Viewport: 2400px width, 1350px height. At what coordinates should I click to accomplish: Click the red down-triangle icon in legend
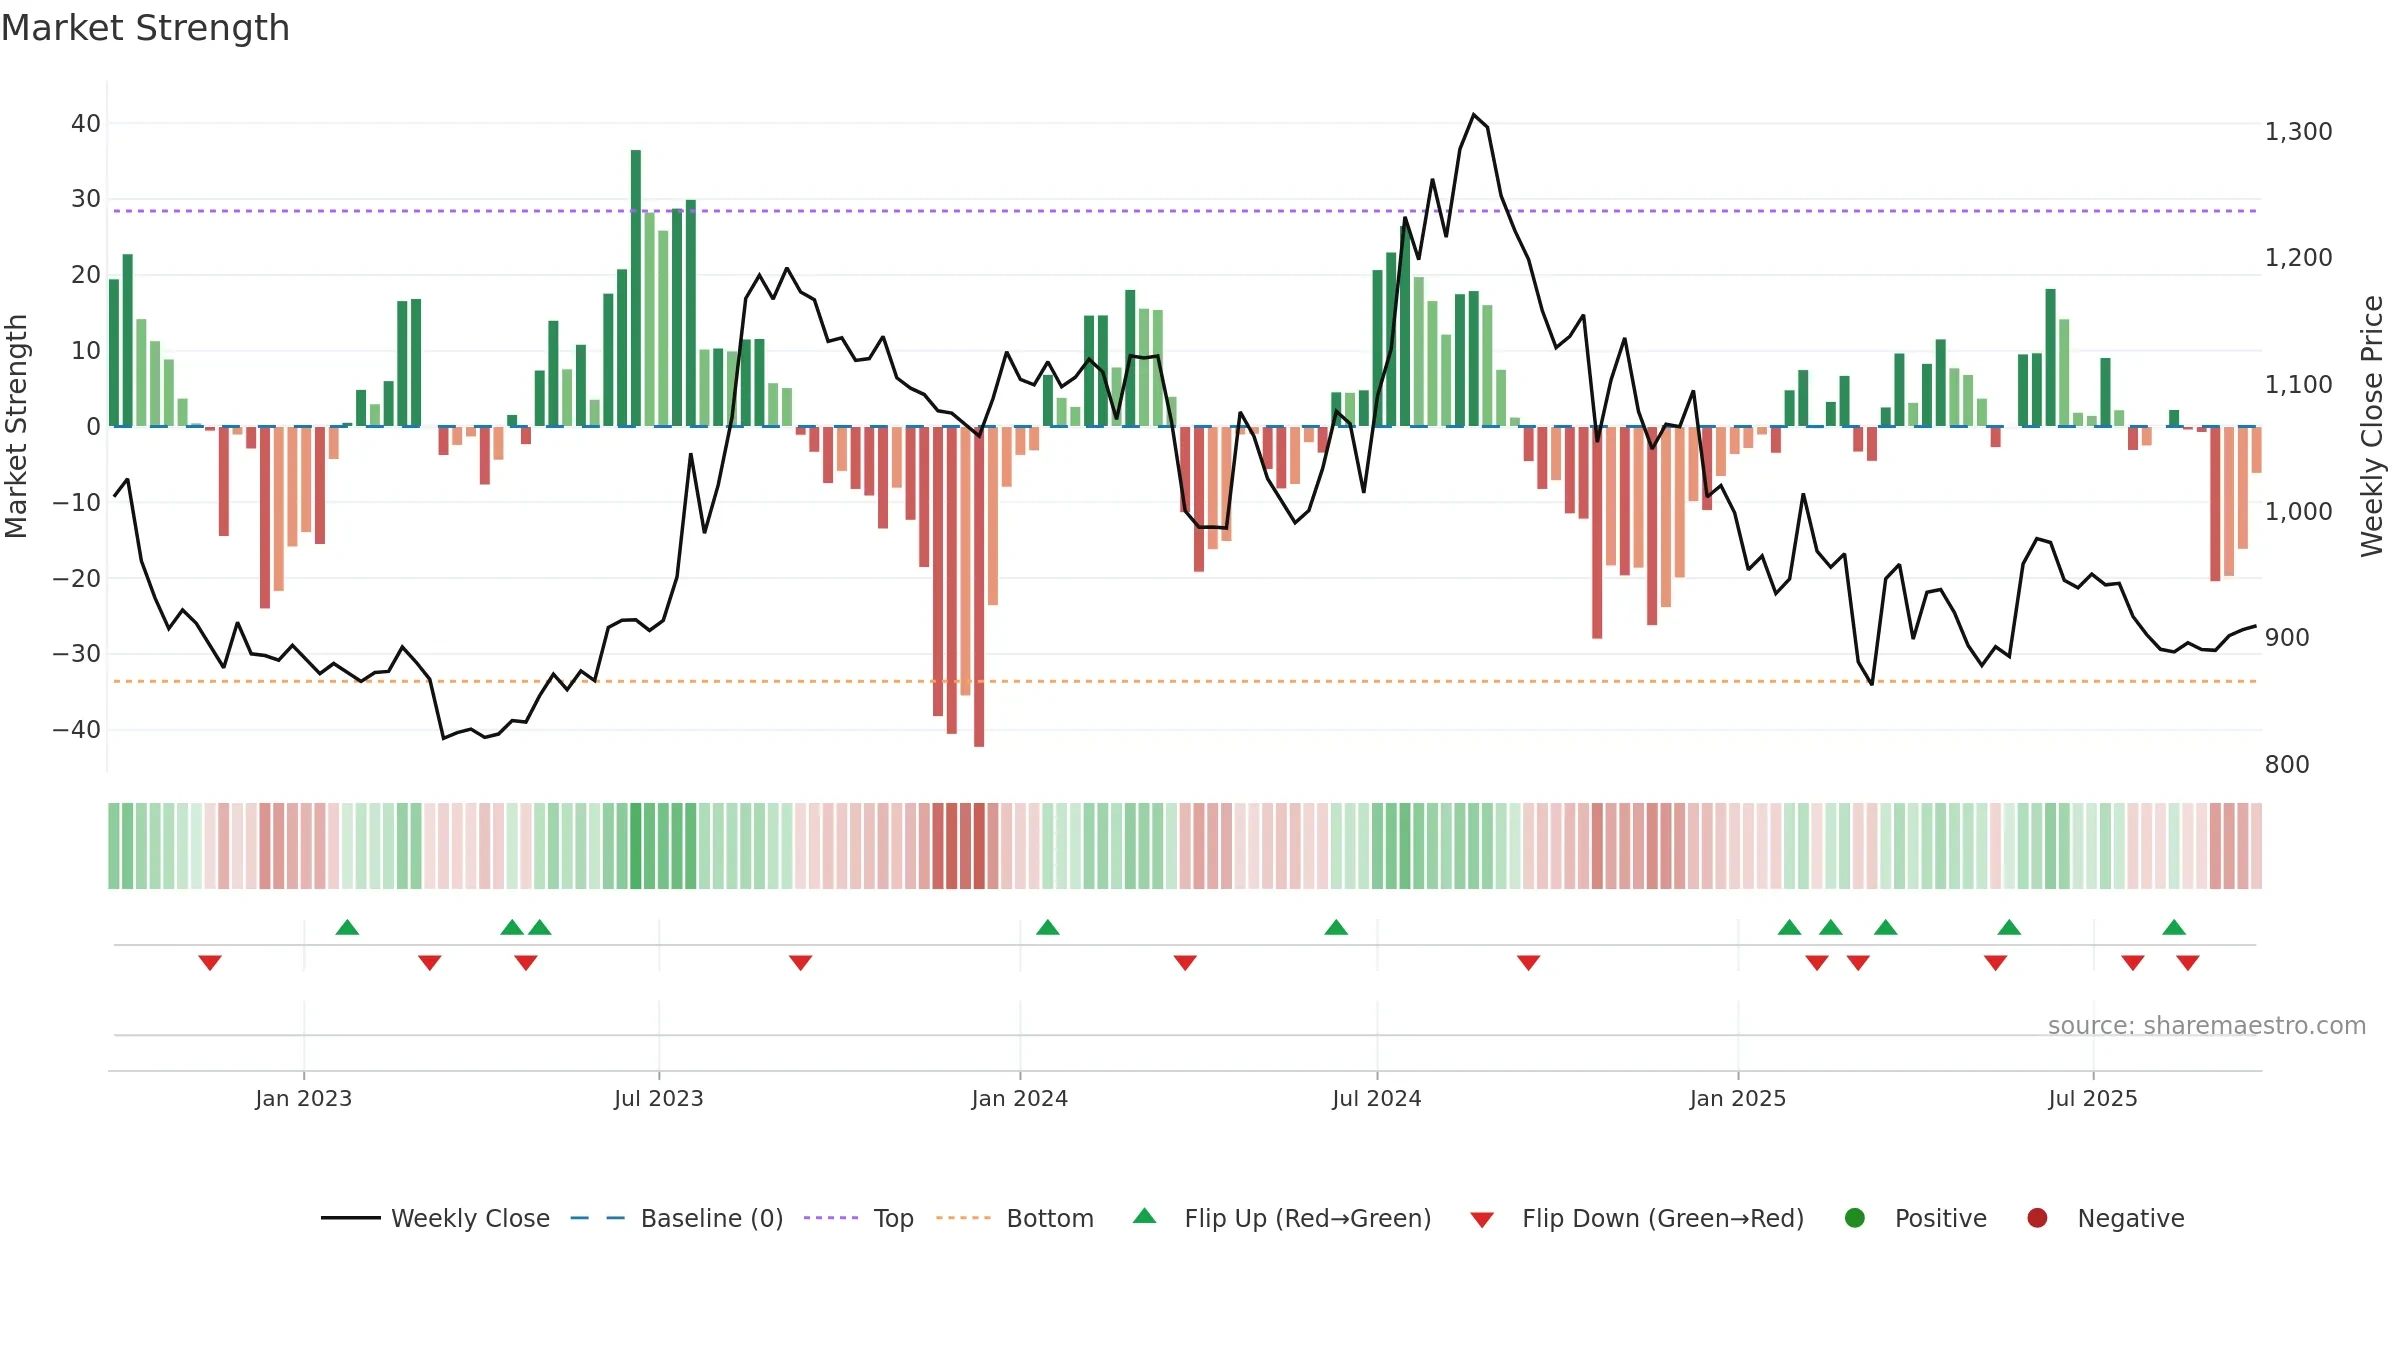(x=1482, y=1220)
